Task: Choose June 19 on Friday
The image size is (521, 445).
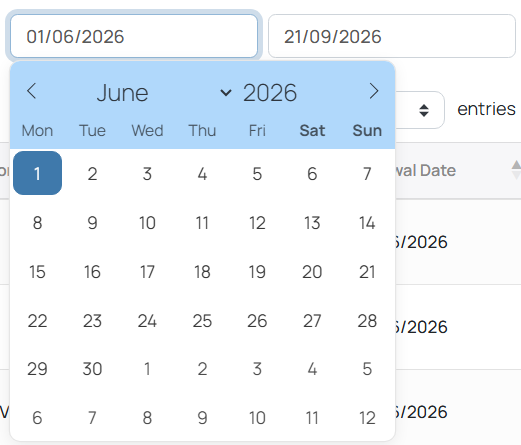Action: 257,272
